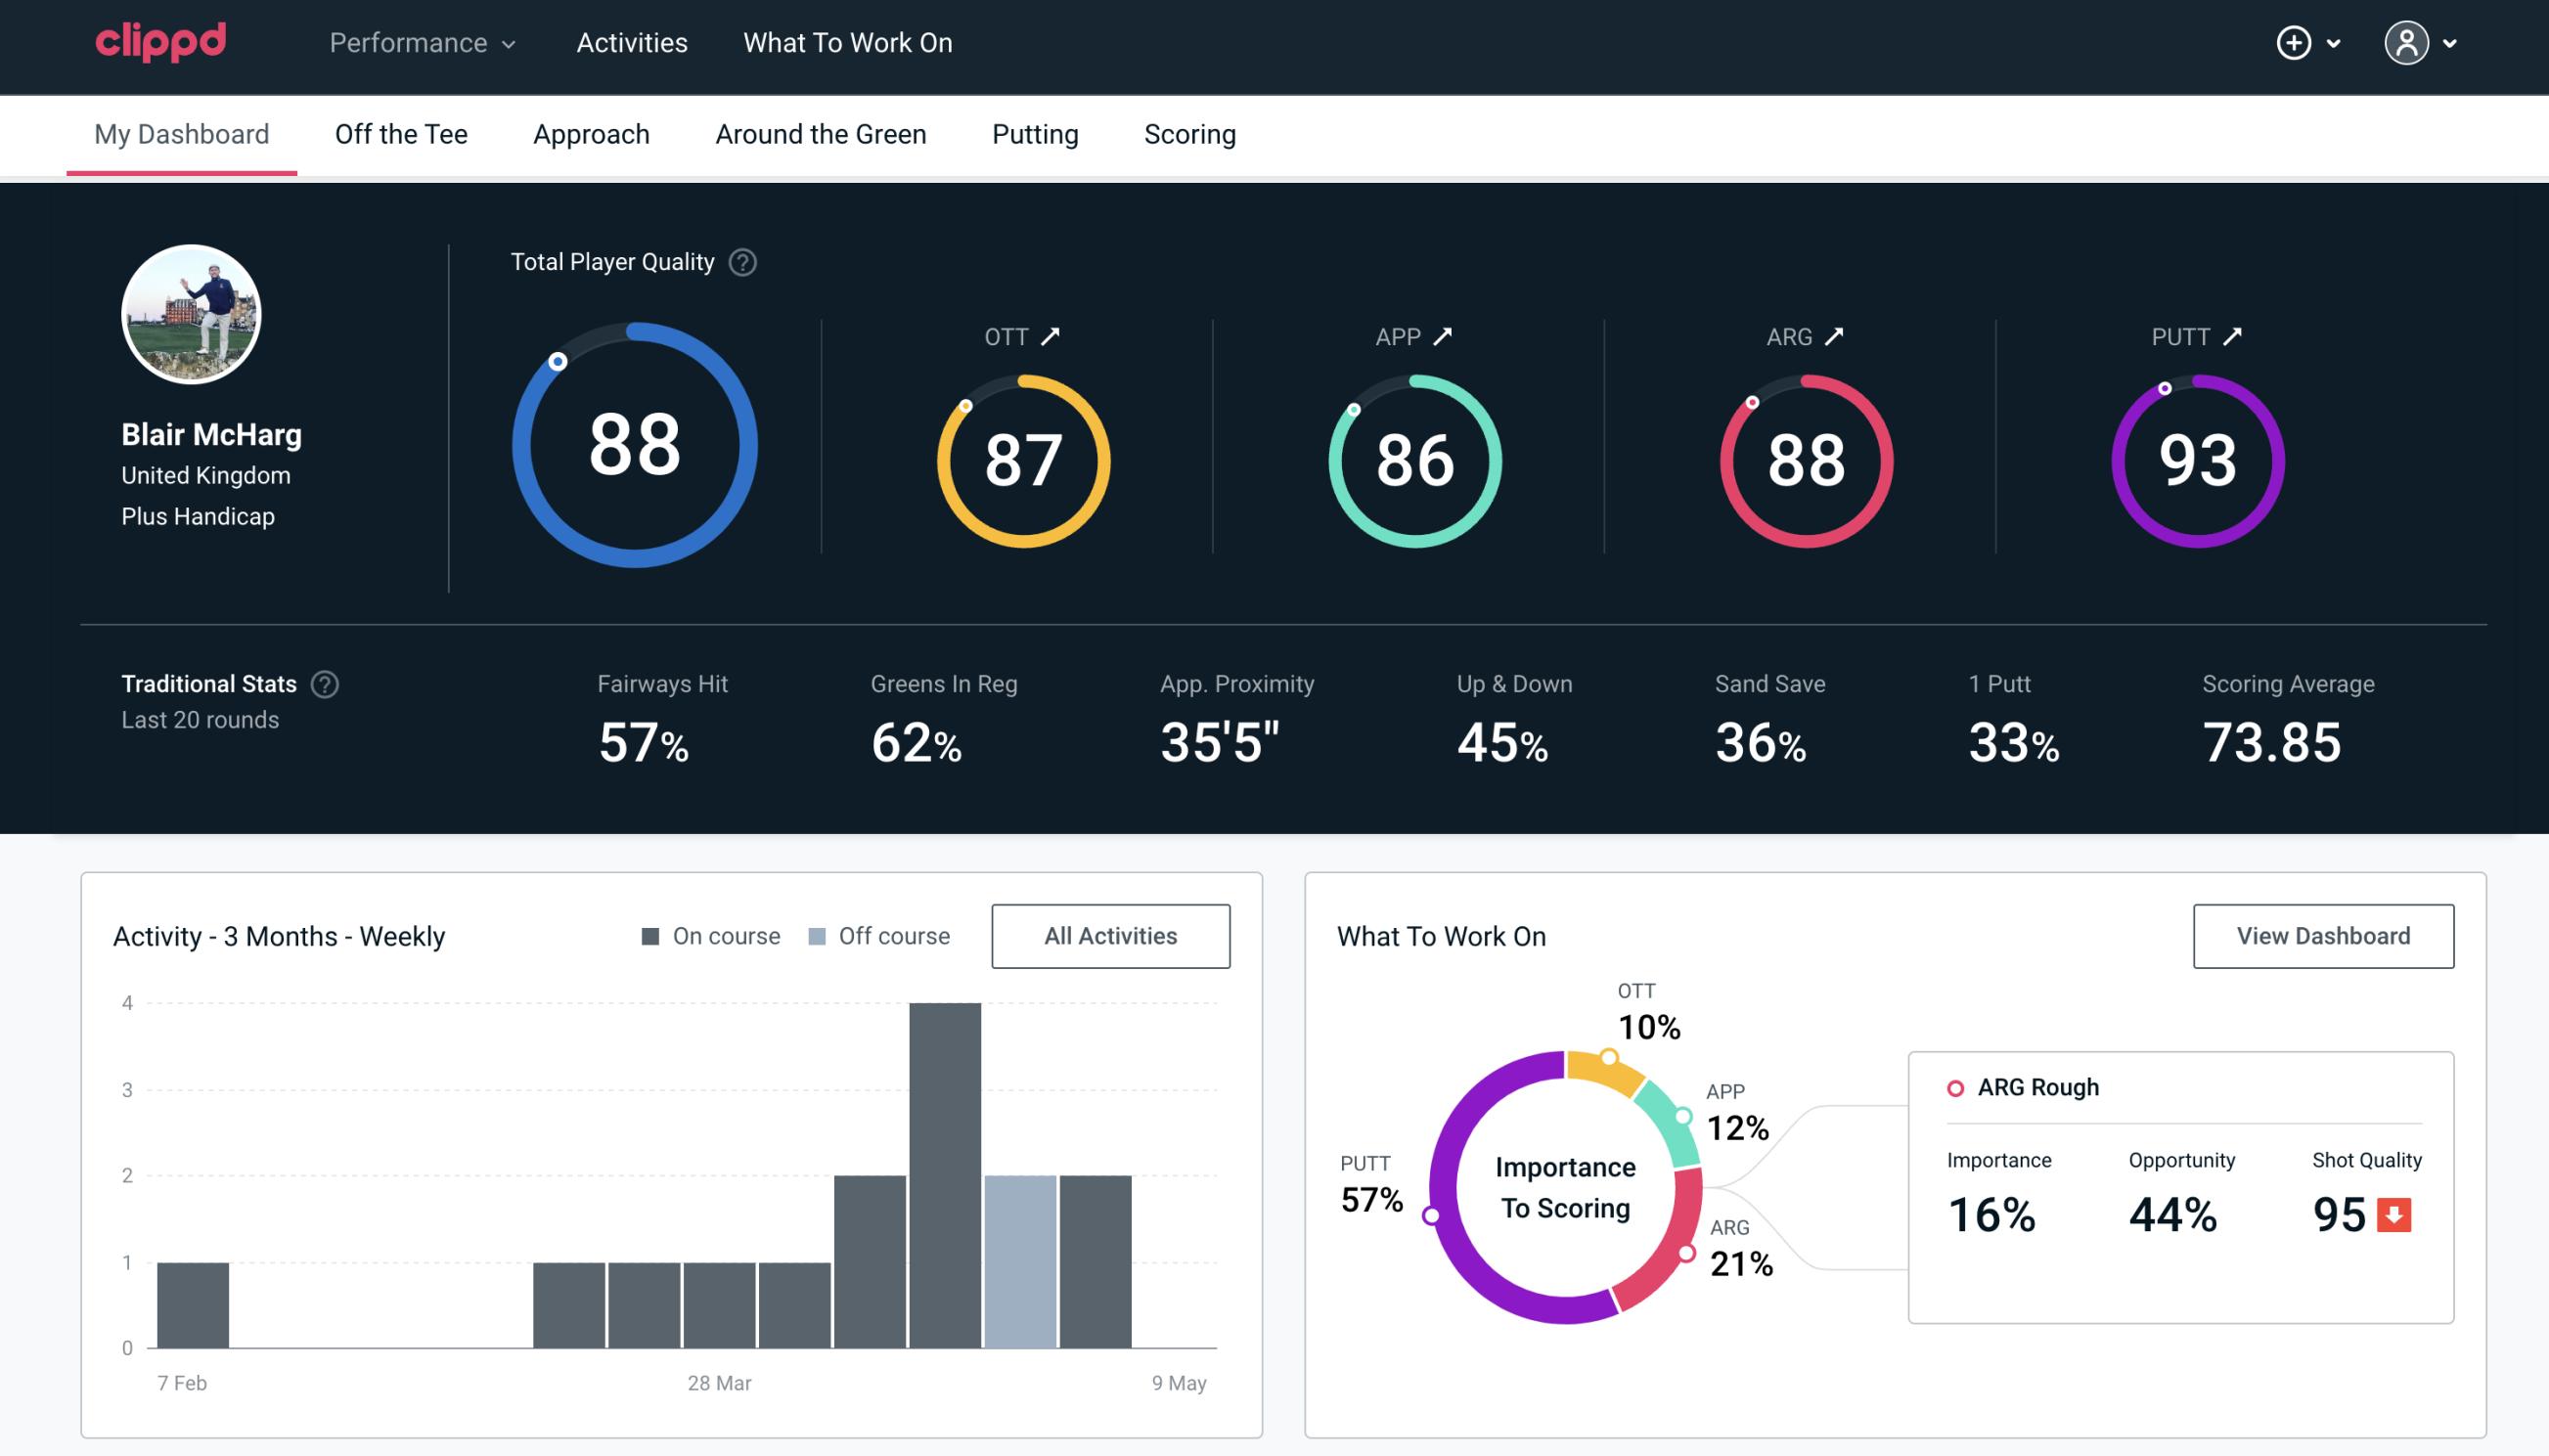Click the ARG upward trend arrow icon
Screen dimensions: 2549x1456
click(x=1838, y=336)
